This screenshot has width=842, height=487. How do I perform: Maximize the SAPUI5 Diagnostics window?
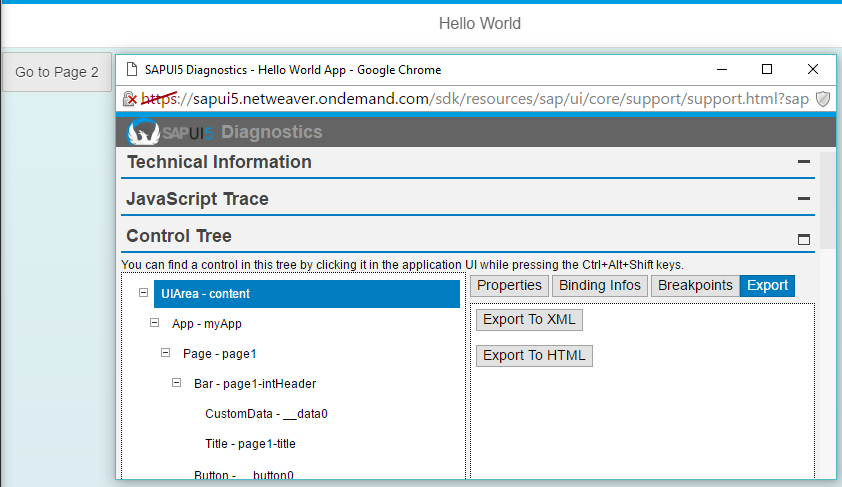767,70
